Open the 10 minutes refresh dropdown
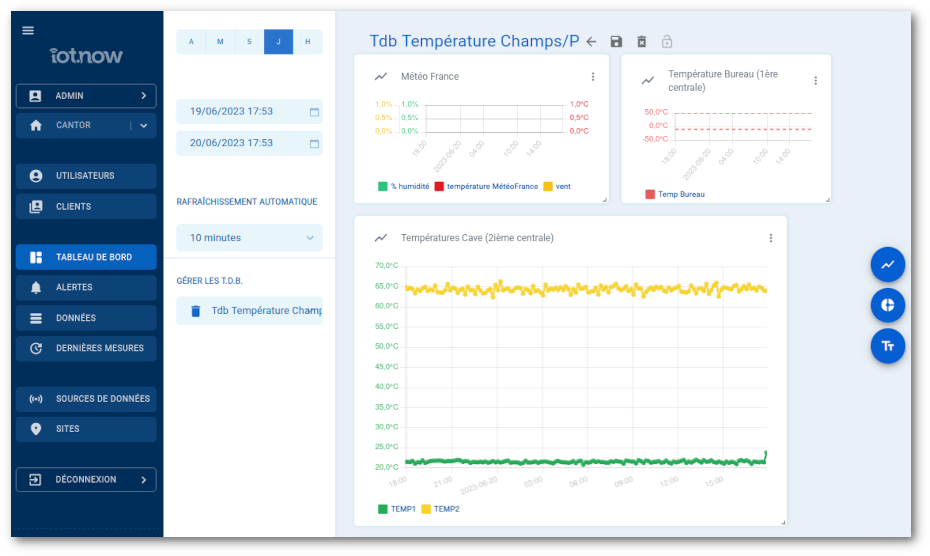The image size is (930, 556). click(x=249, y=238)
